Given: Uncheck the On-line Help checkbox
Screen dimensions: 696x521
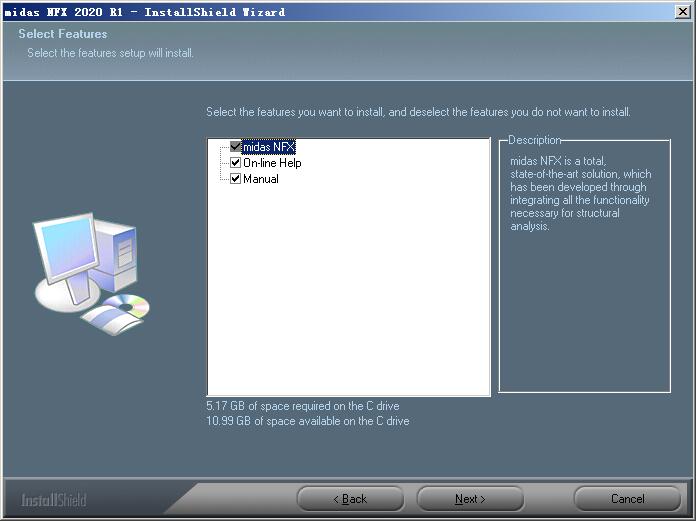Looking at the screenshot, I should point(235,163).
